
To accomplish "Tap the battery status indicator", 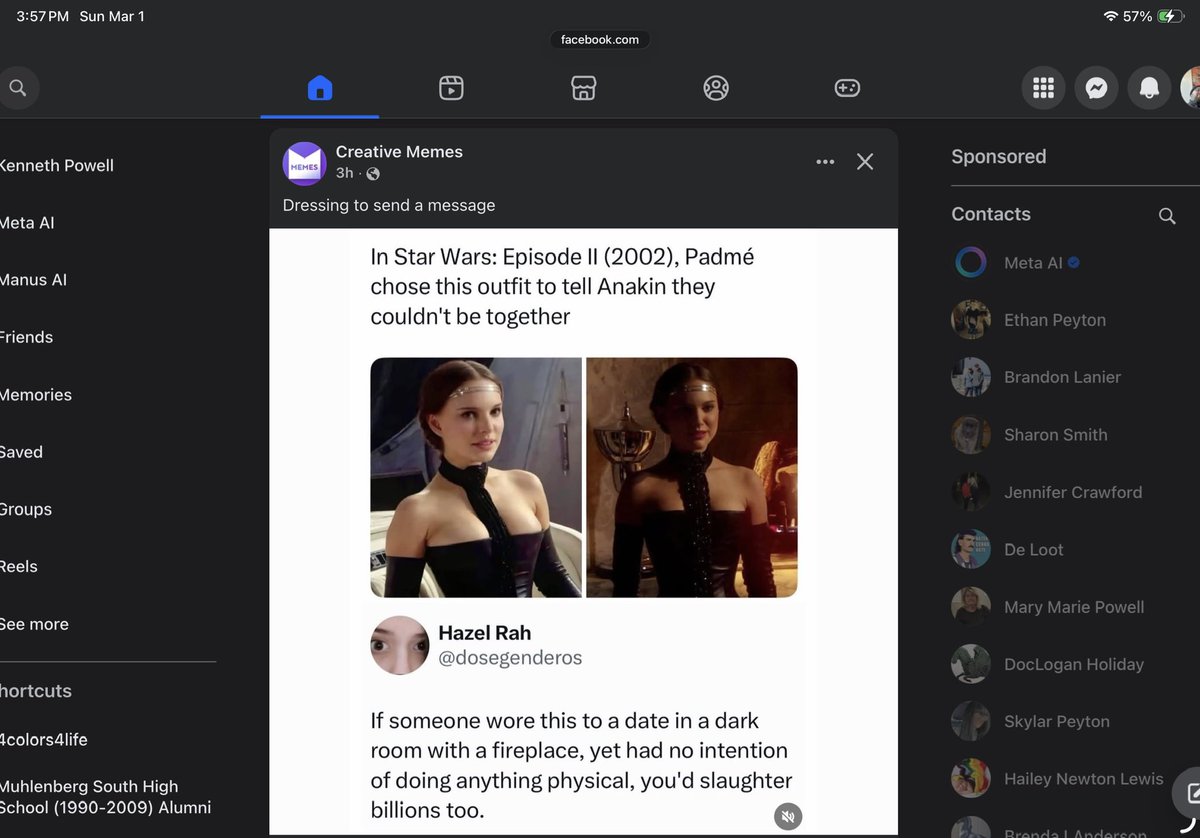I will (x=1170, y=16).
